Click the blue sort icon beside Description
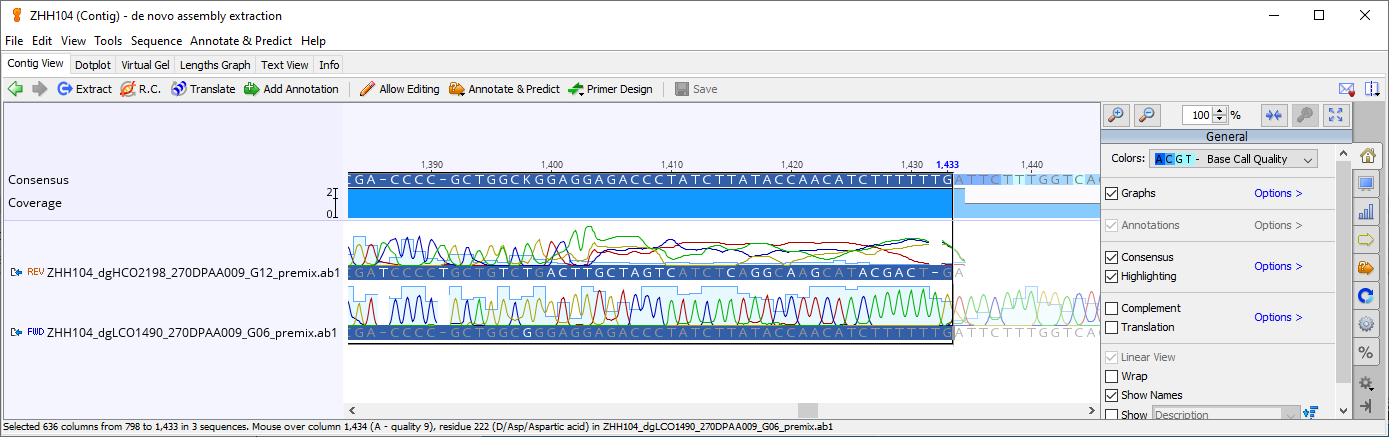1389x437 pixels. click(1312, 412)
